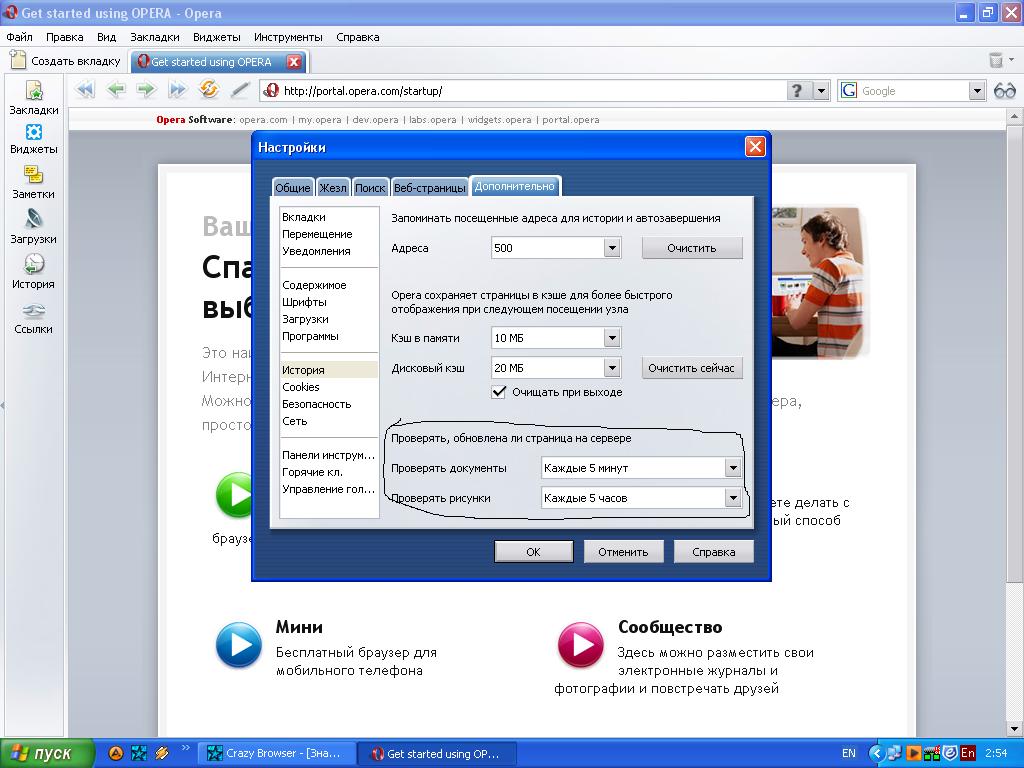Switch to the Жезл settings tab

point(333,187)
